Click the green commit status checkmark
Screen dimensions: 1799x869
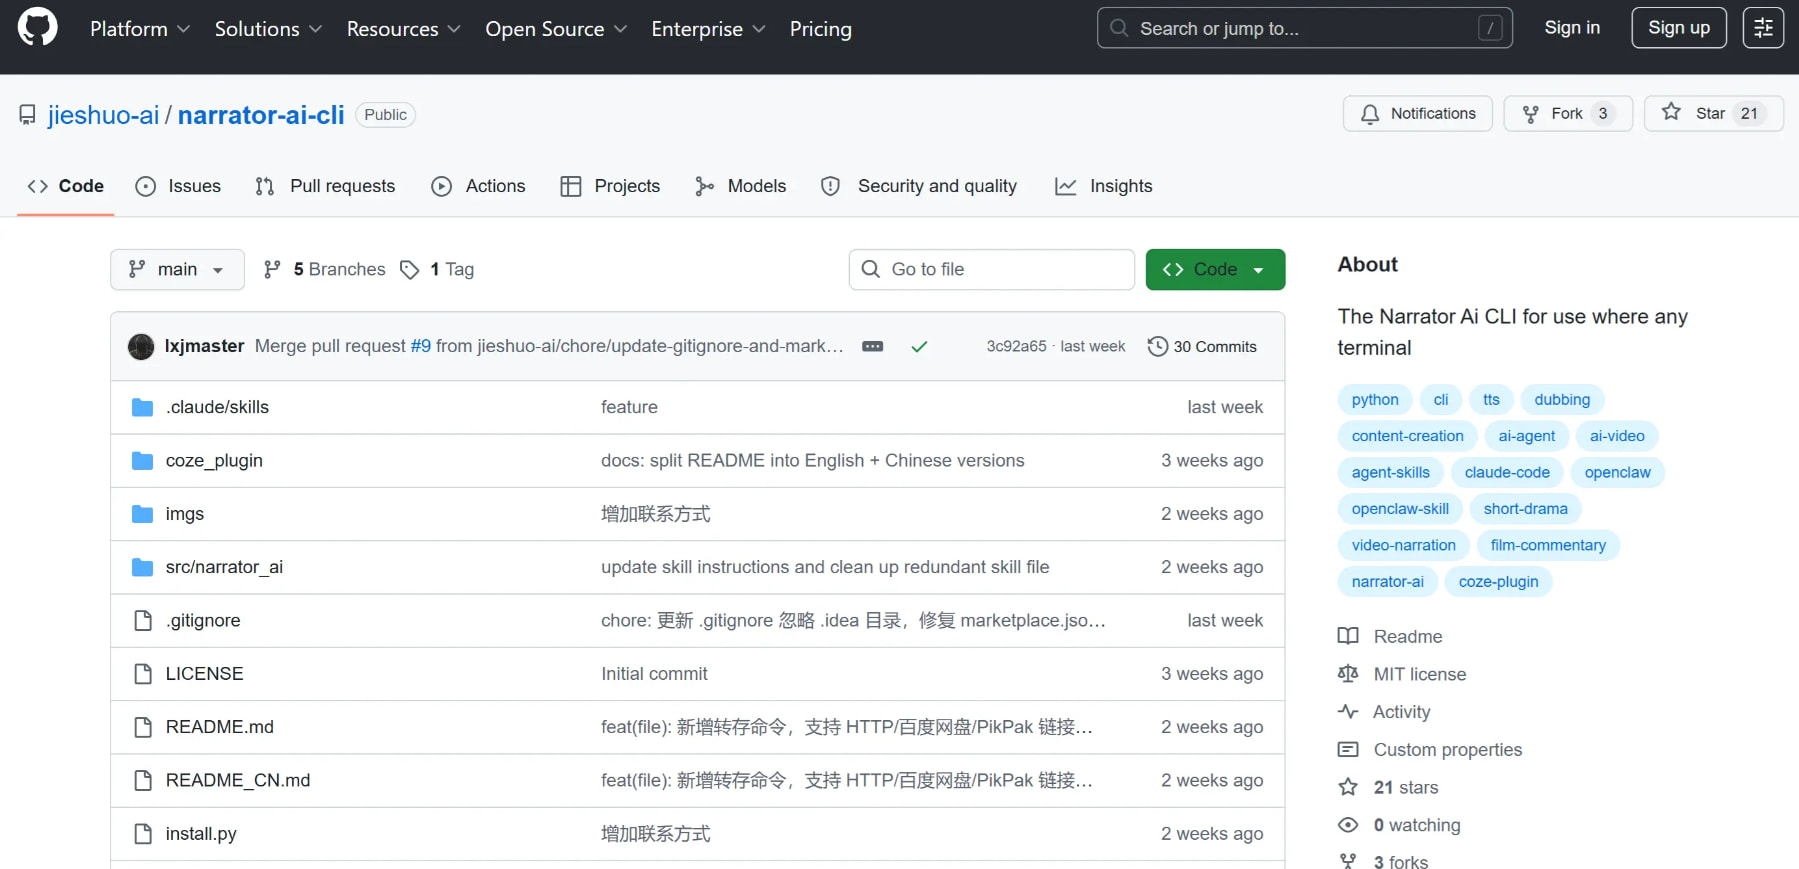(919, 346)
